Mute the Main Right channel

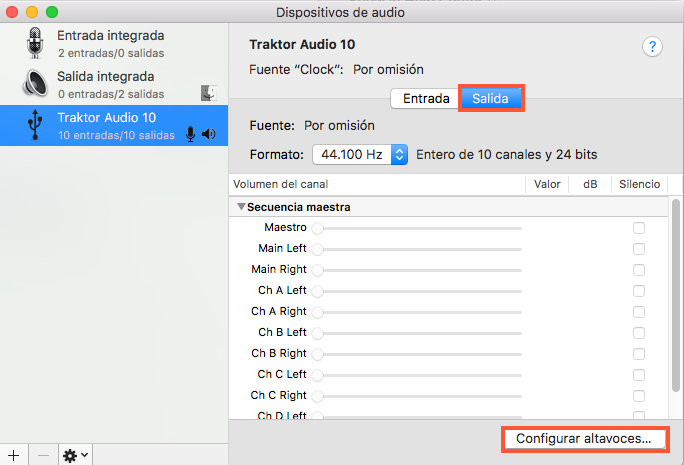click(639, 270)
